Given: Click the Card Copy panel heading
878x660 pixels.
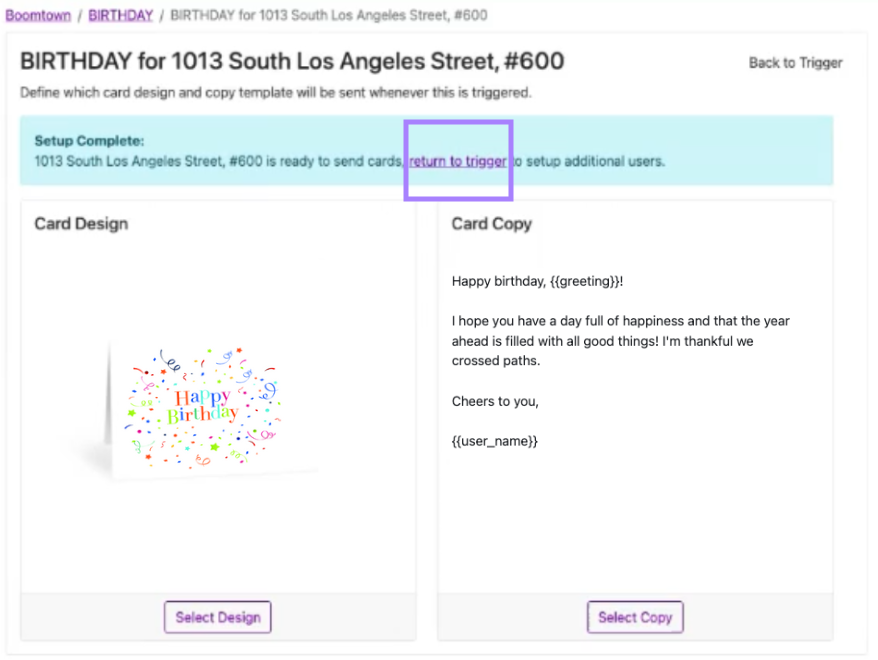Looking at the screenshot, I should tap(491, 224).
